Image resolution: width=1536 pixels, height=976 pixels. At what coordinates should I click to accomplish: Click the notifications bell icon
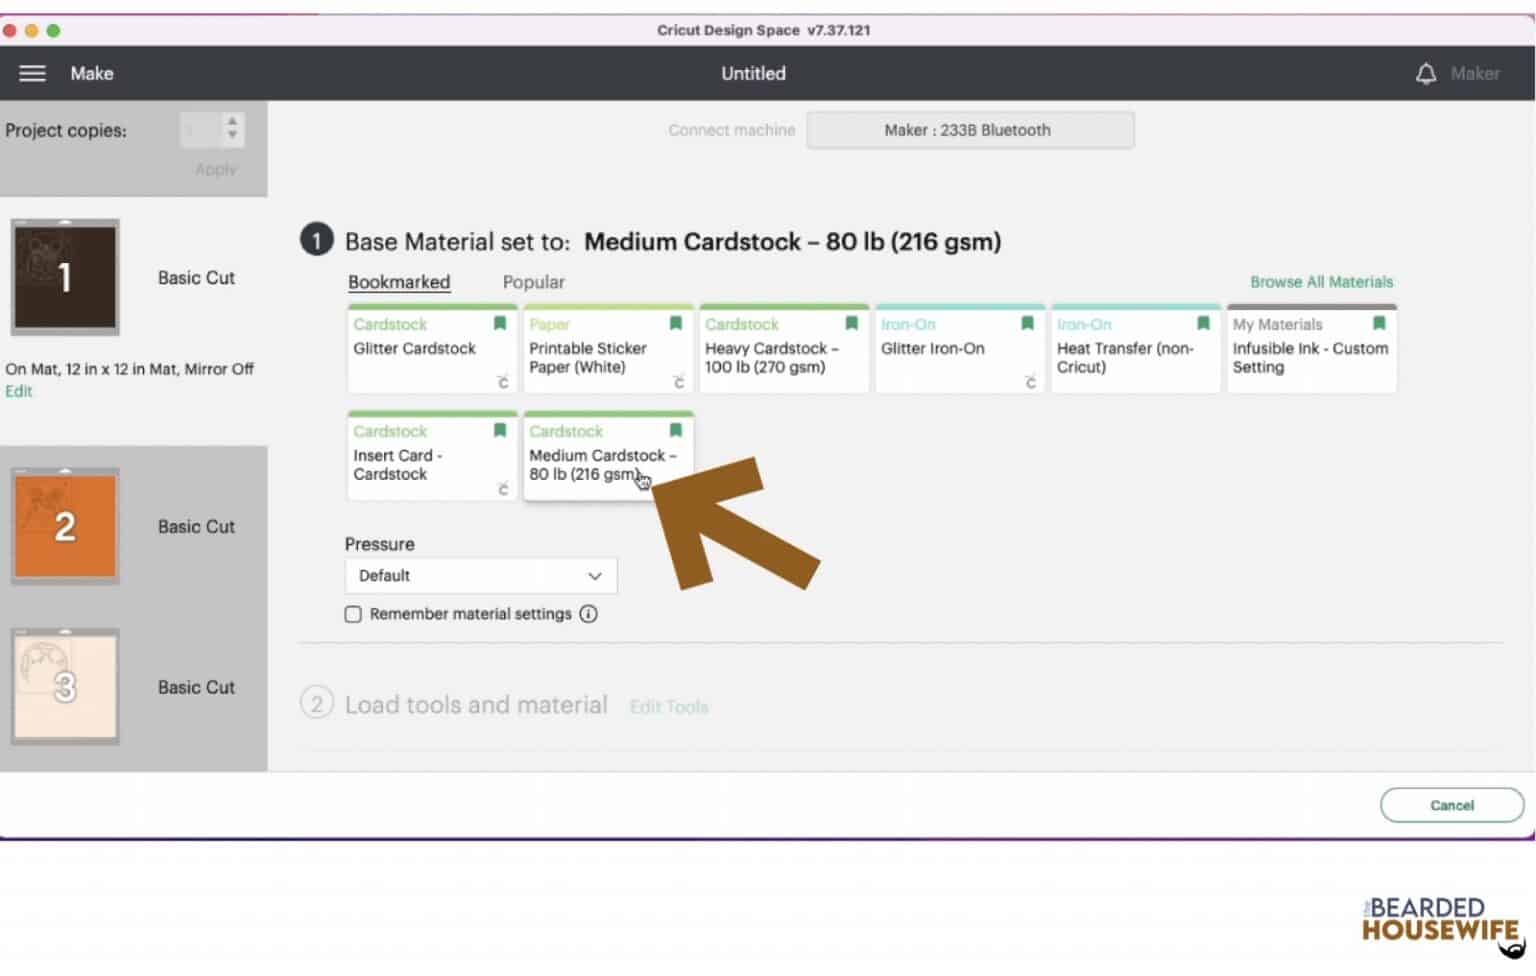coord(1425,73)
